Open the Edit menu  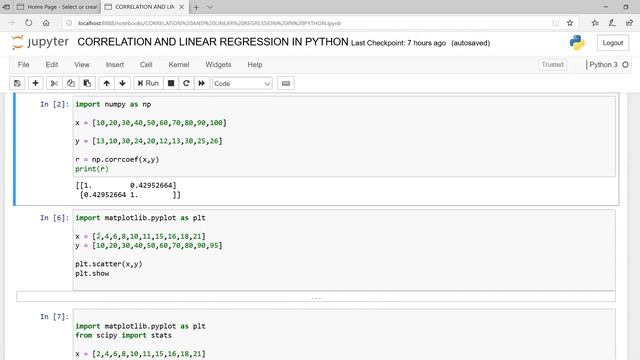click(x=52, y=64)
